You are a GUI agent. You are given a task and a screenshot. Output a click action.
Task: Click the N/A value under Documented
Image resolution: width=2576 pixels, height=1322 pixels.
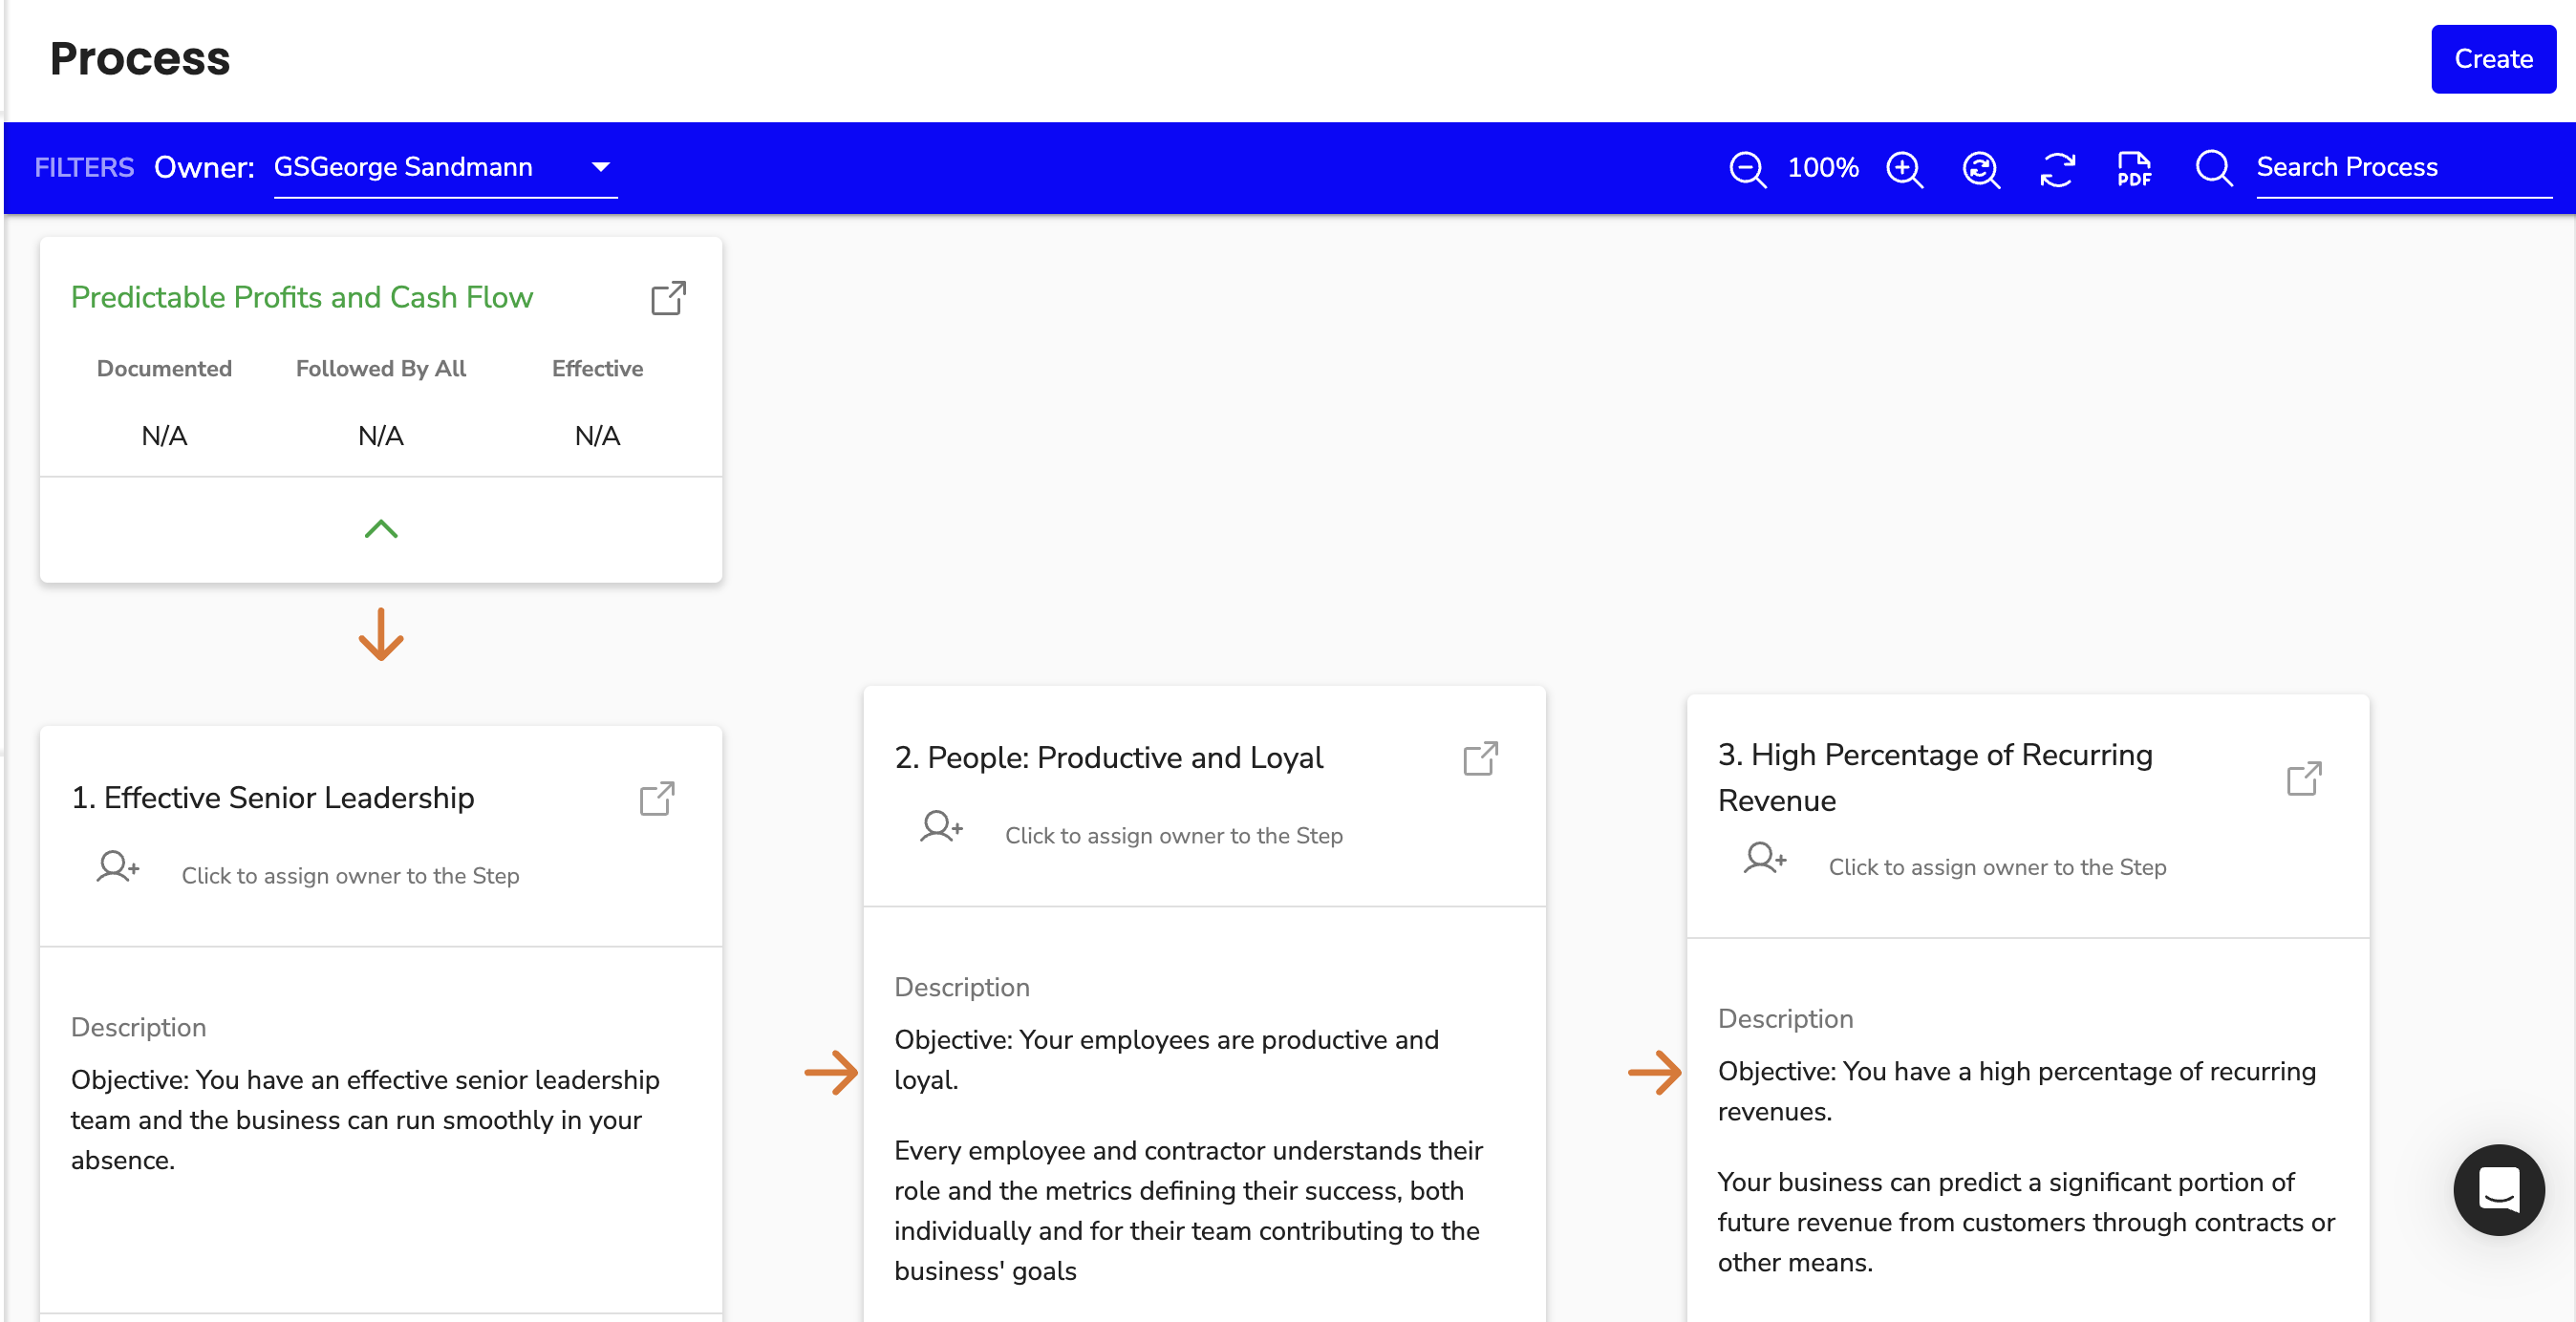[164, 435]
